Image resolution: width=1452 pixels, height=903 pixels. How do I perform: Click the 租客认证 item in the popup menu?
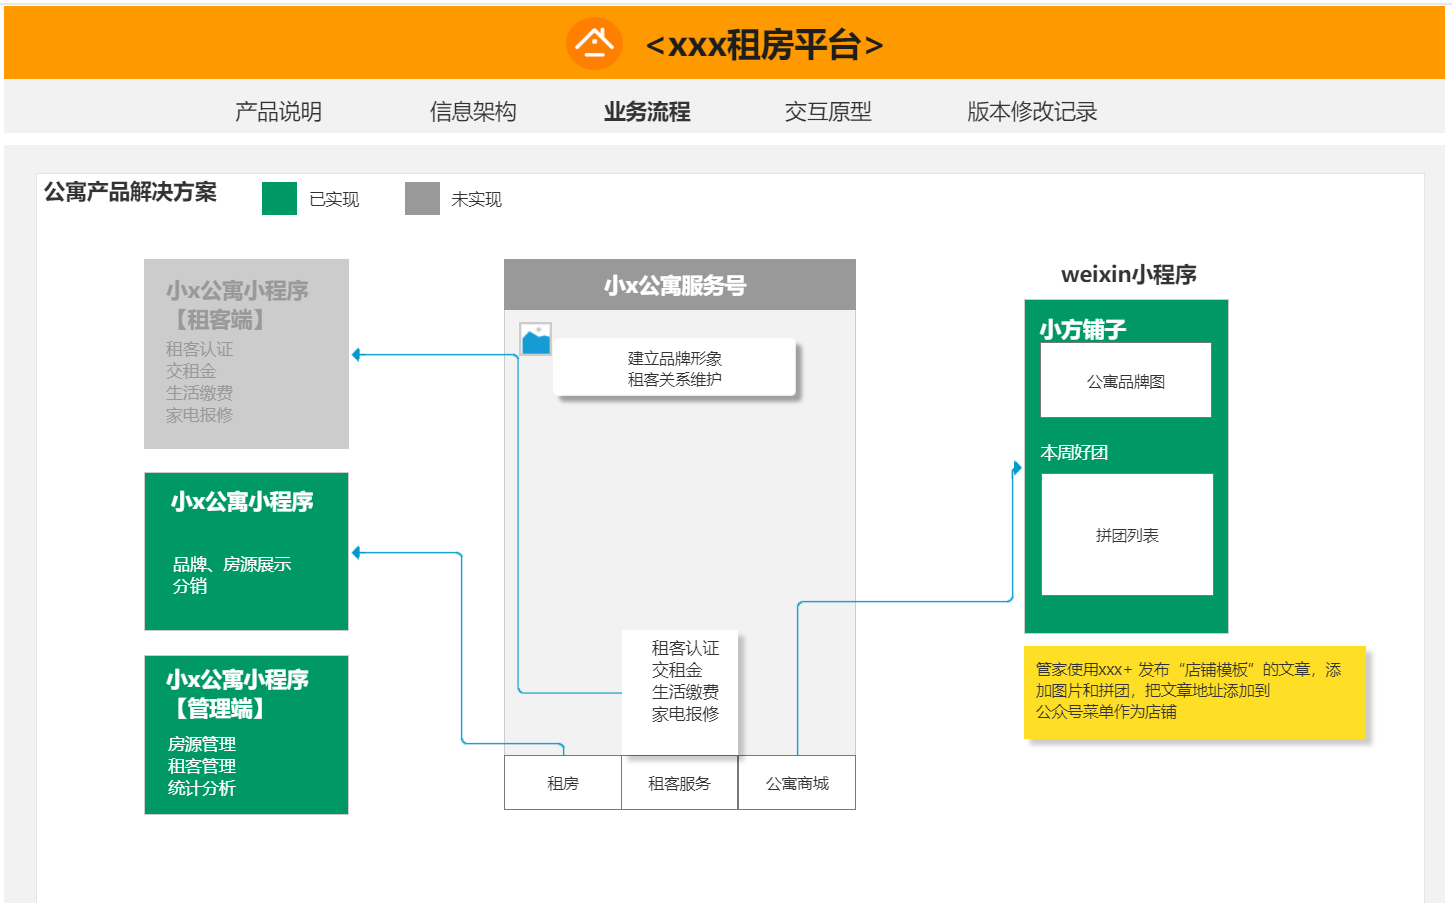point(685,648)
